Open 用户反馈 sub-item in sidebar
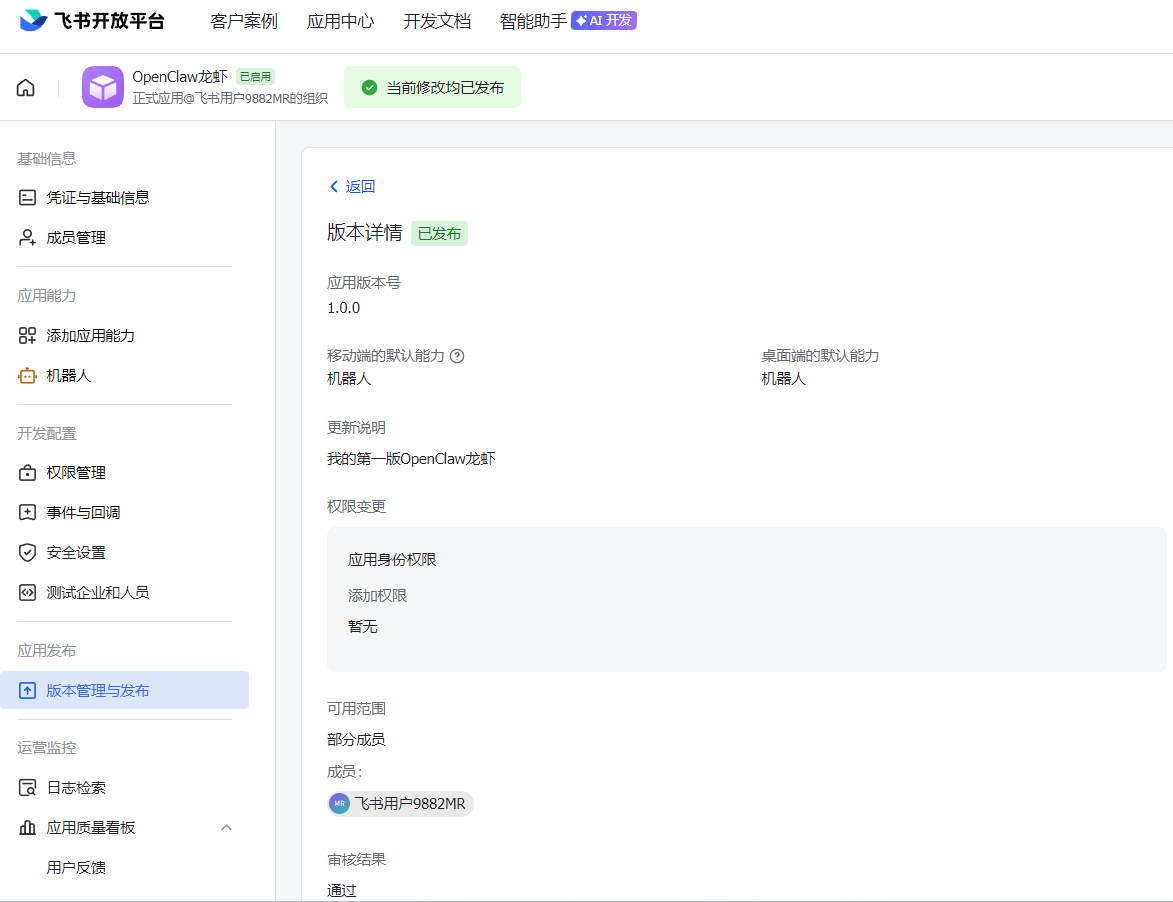 tap(76, 868)
